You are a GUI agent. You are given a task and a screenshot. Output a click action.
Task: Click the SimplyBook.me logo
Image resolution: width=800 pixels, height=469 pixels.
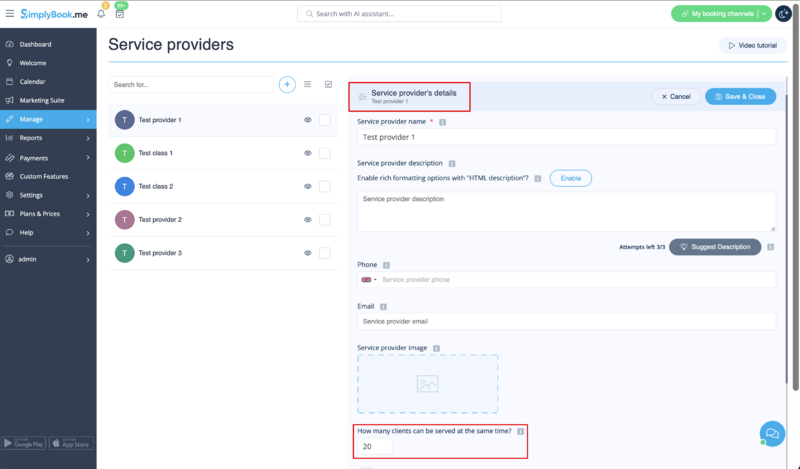pyautogui.click(x=54, y=14)
